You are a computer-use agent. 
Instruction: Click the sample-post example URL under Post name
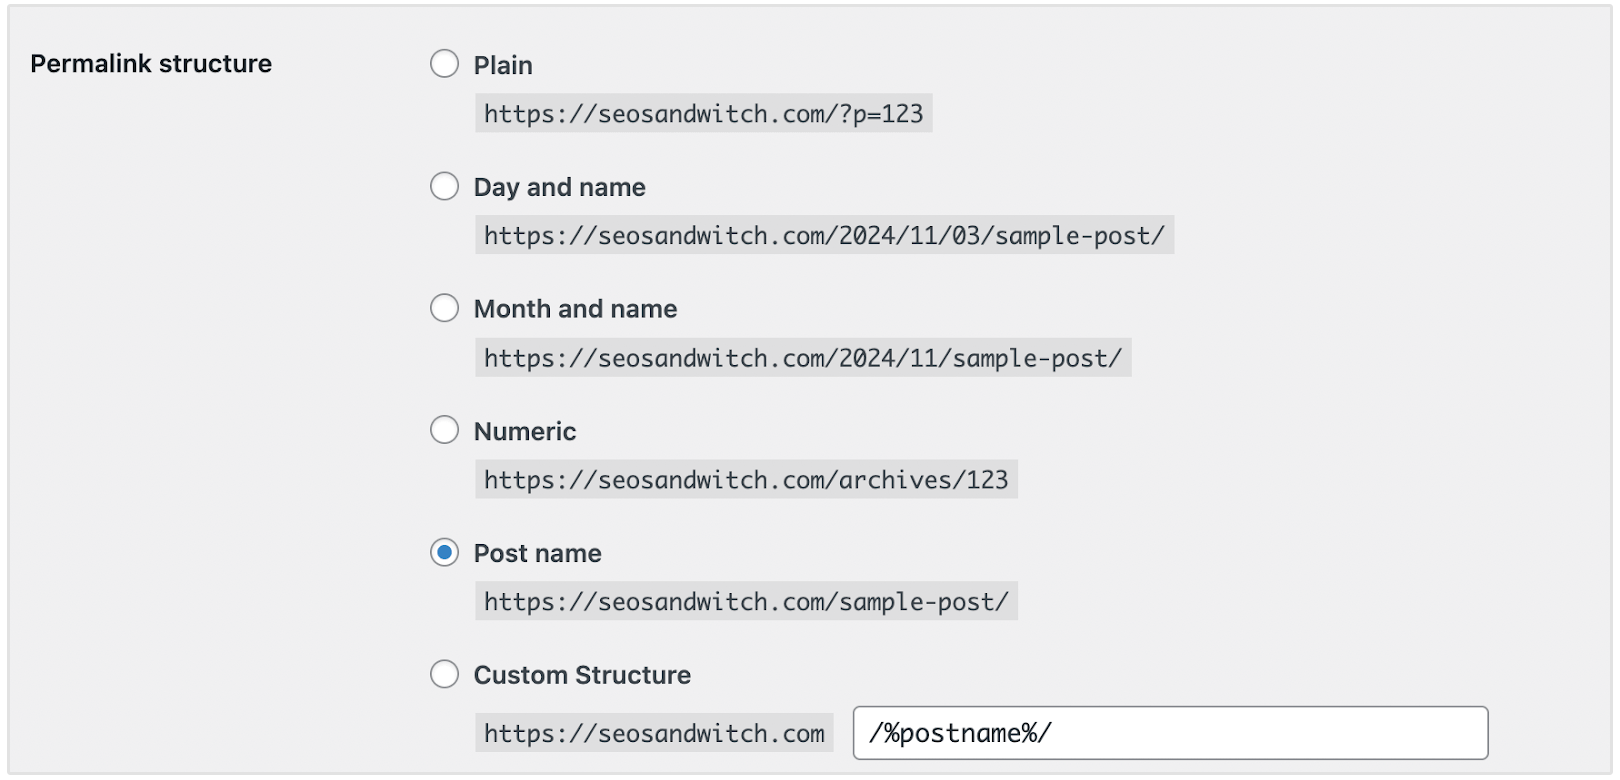point(745,601)
